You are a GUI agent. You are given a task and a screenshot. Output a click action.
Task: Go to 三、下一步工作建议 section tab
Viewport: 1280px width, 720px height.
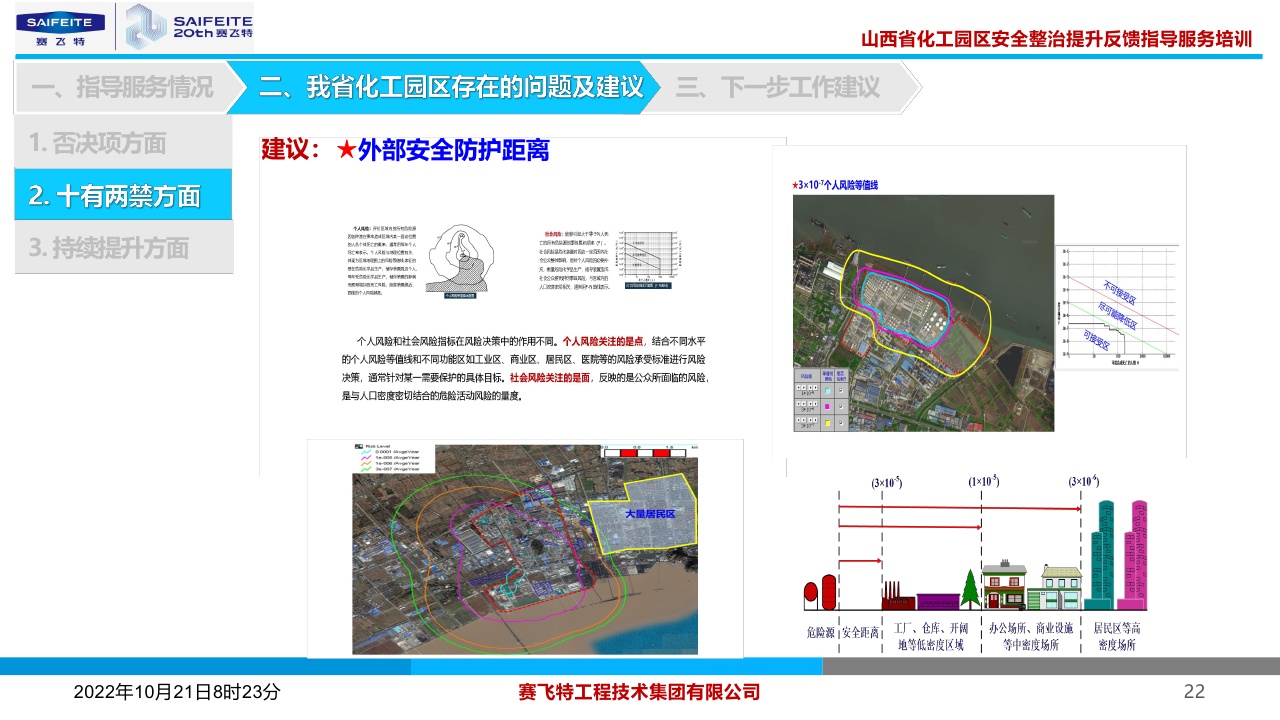tap(778, 87)
